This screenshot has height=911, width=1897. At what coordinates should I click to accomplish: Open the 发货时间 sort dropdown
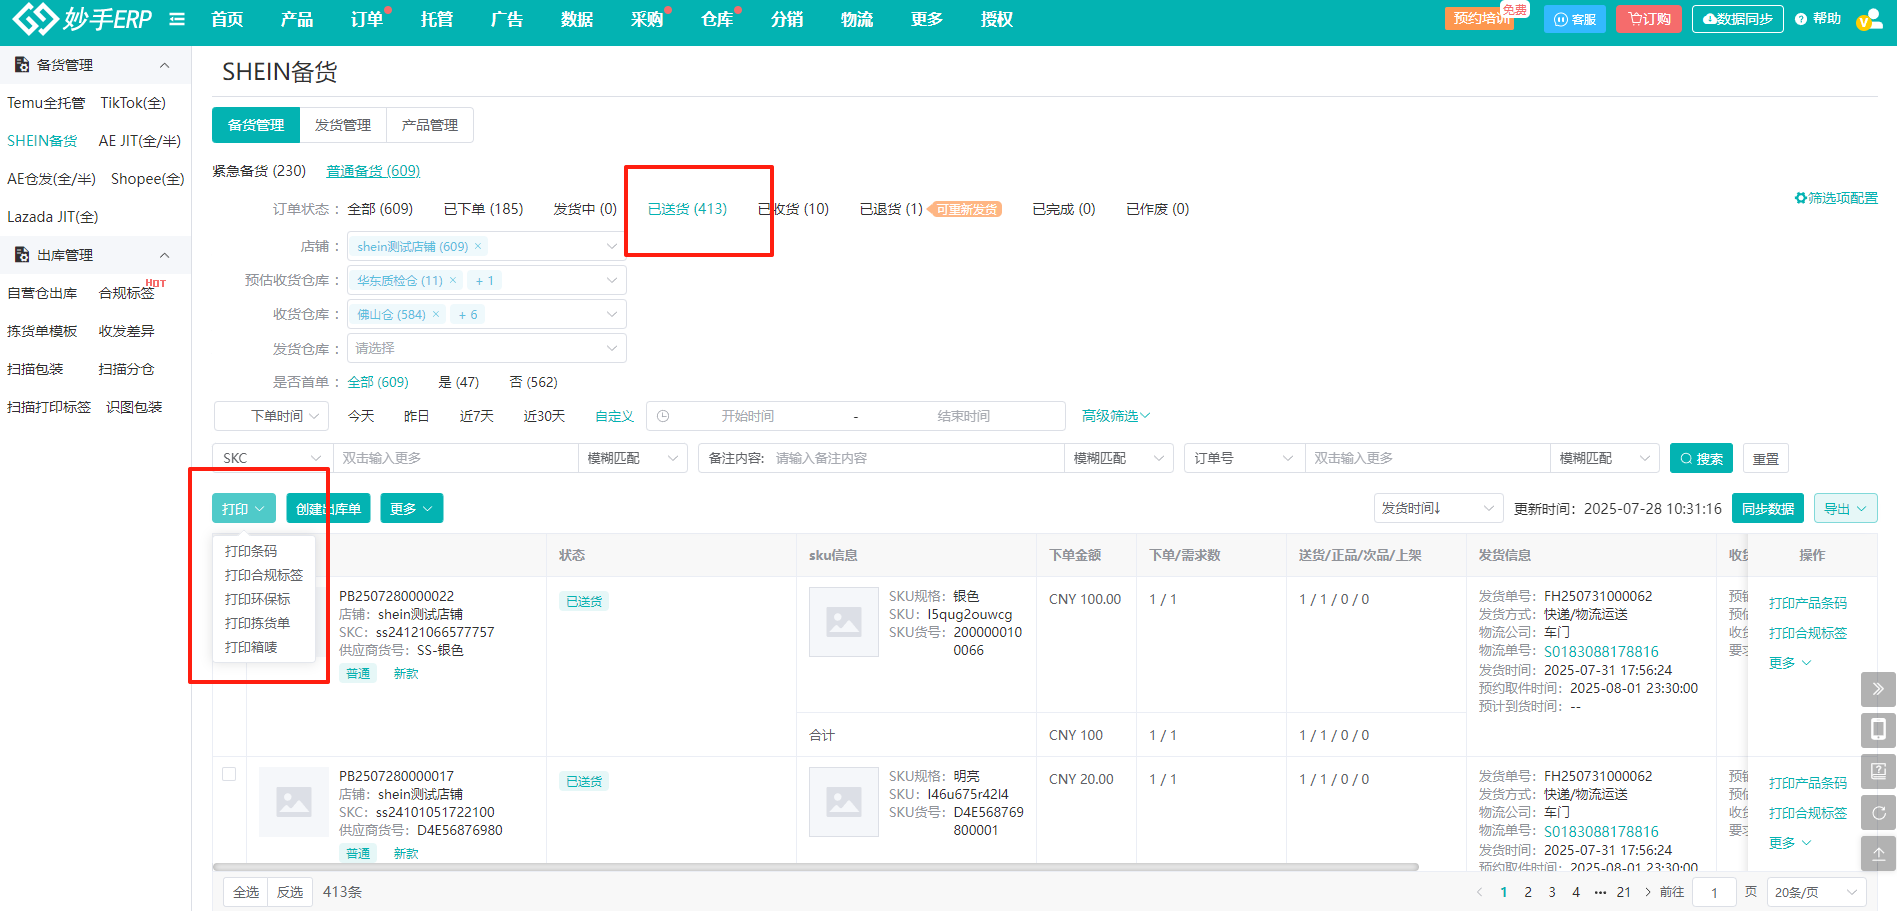[x=1438, y=508]
